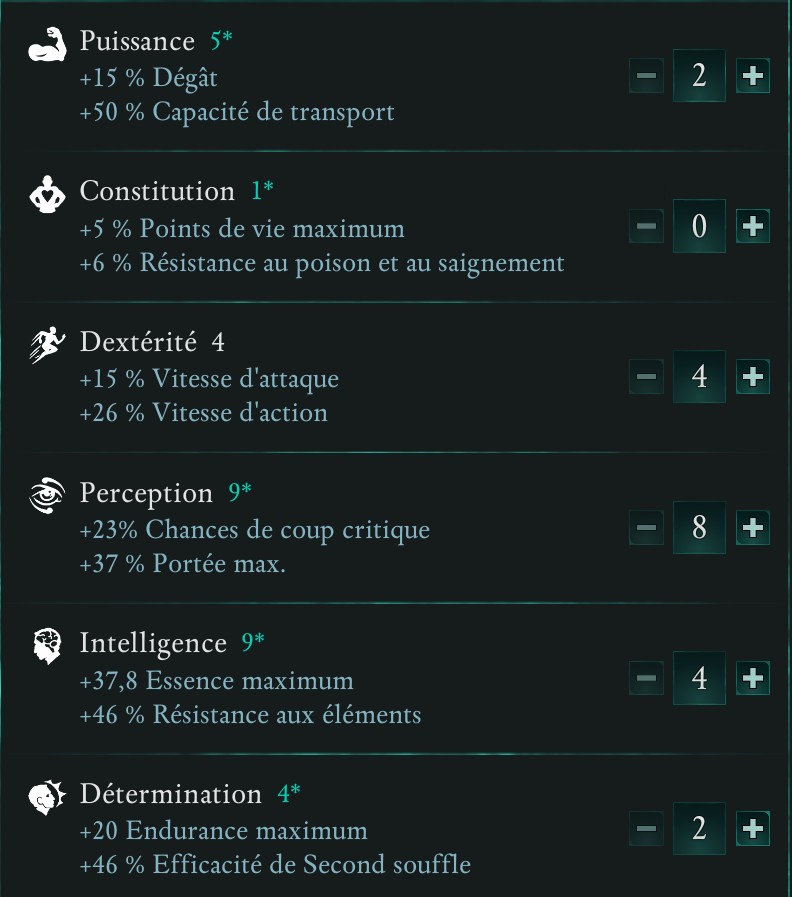
Task: Decrease Puissance with the minus button
Action: 646,75
